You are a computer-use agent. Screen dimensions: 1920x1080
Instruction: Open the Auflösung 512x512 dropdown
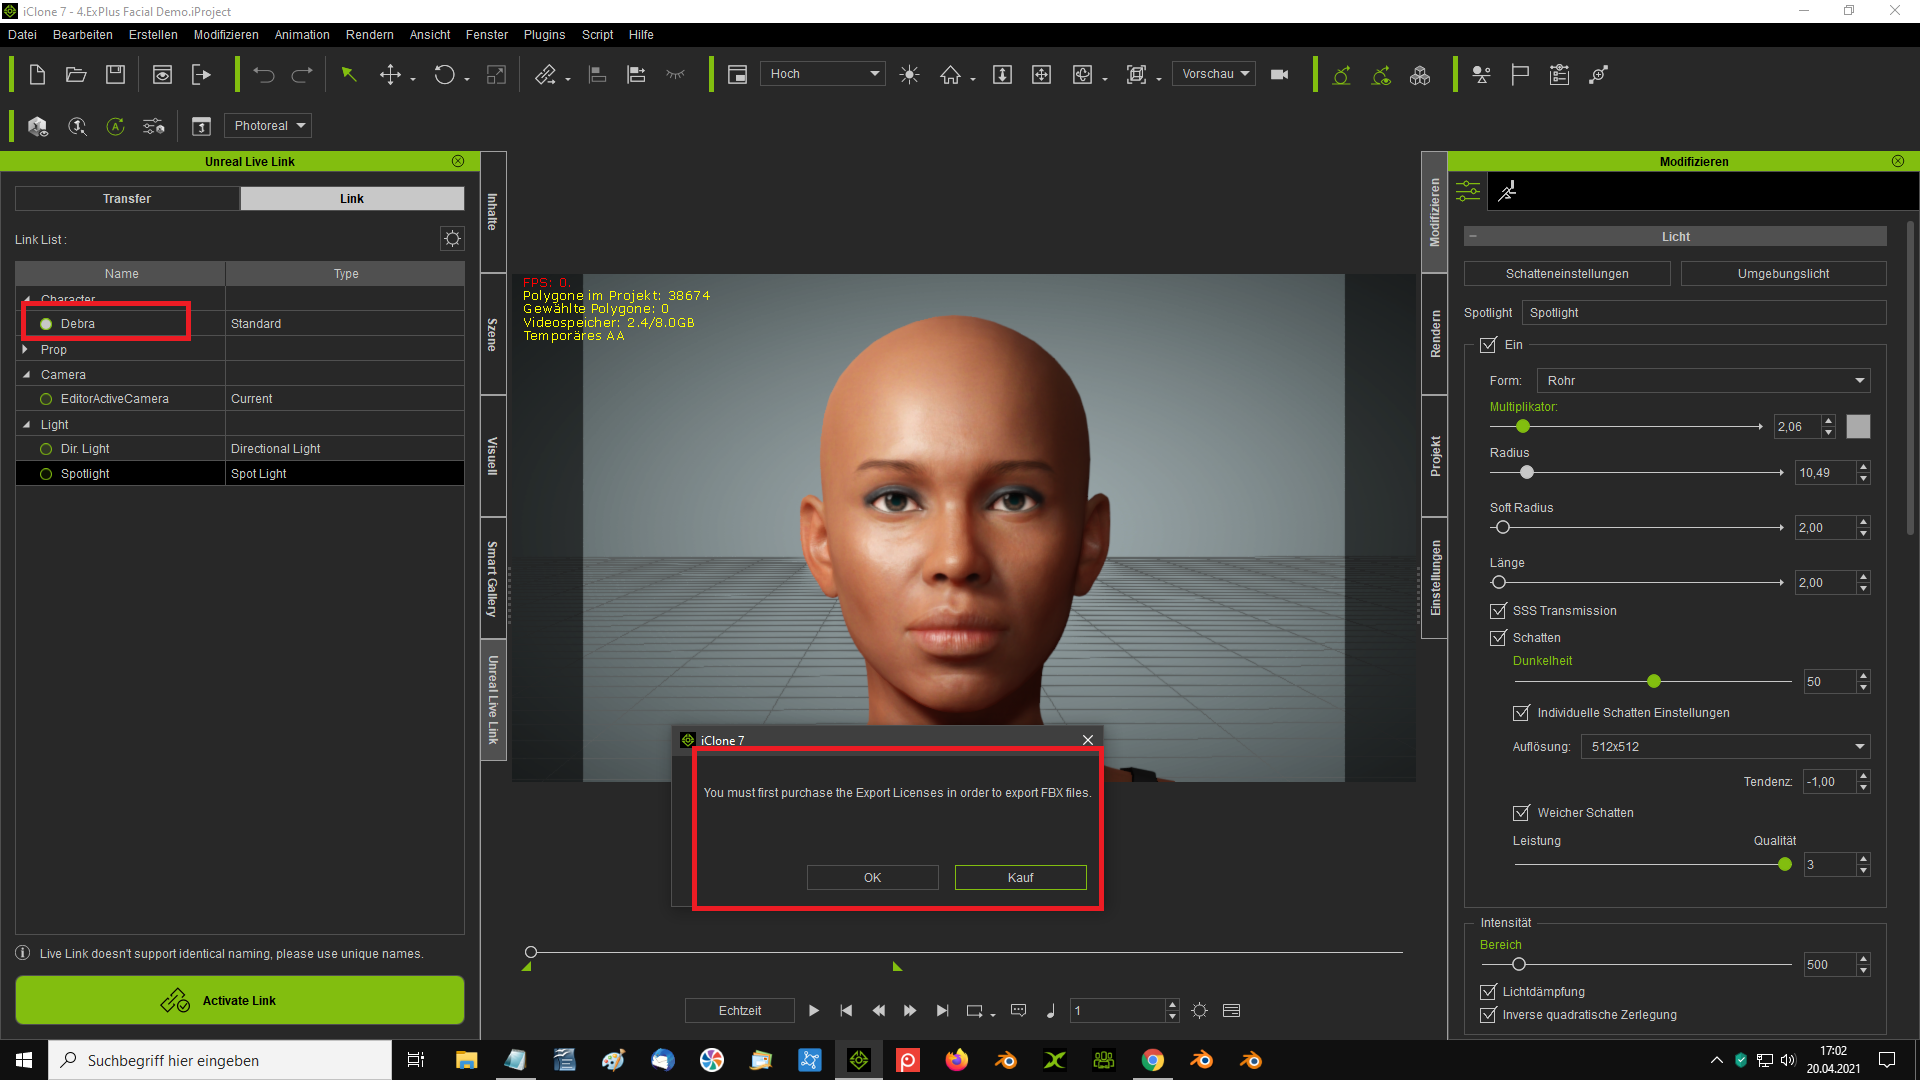coord(1725,747)
